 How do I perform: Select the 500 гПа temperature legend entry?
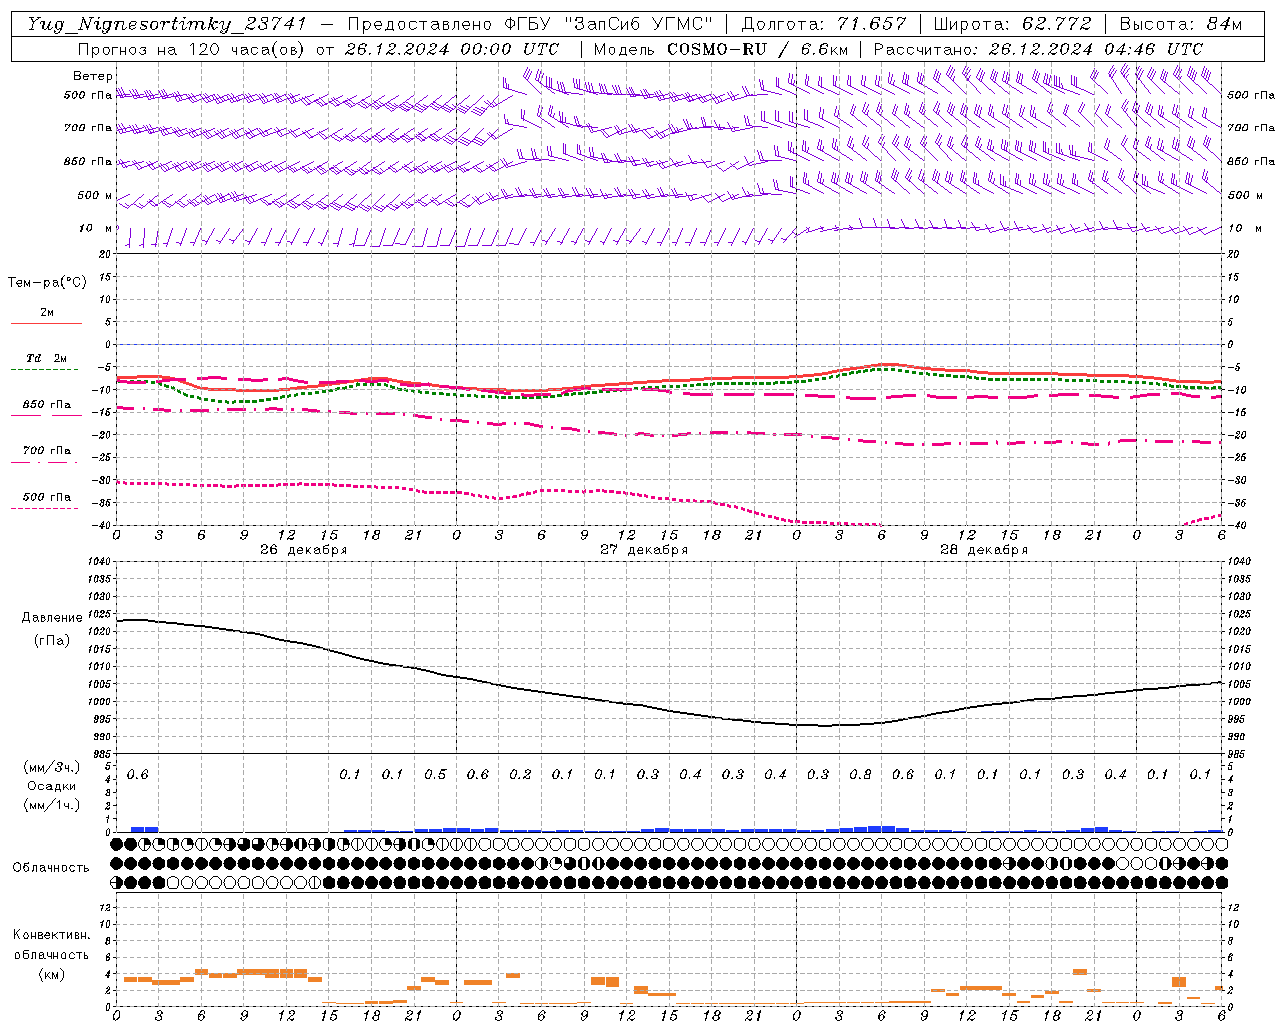tap(47, 497)
